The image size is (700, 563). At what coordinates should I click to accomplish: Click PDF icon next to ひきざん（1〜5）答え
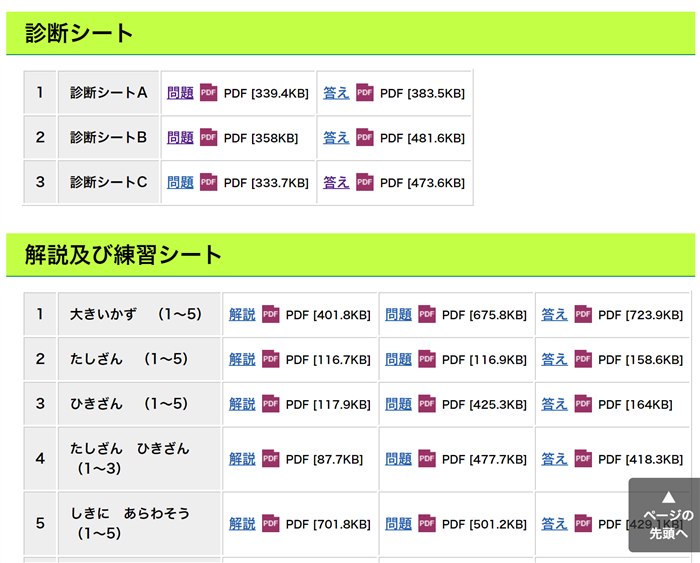click(x=583, y=404)
